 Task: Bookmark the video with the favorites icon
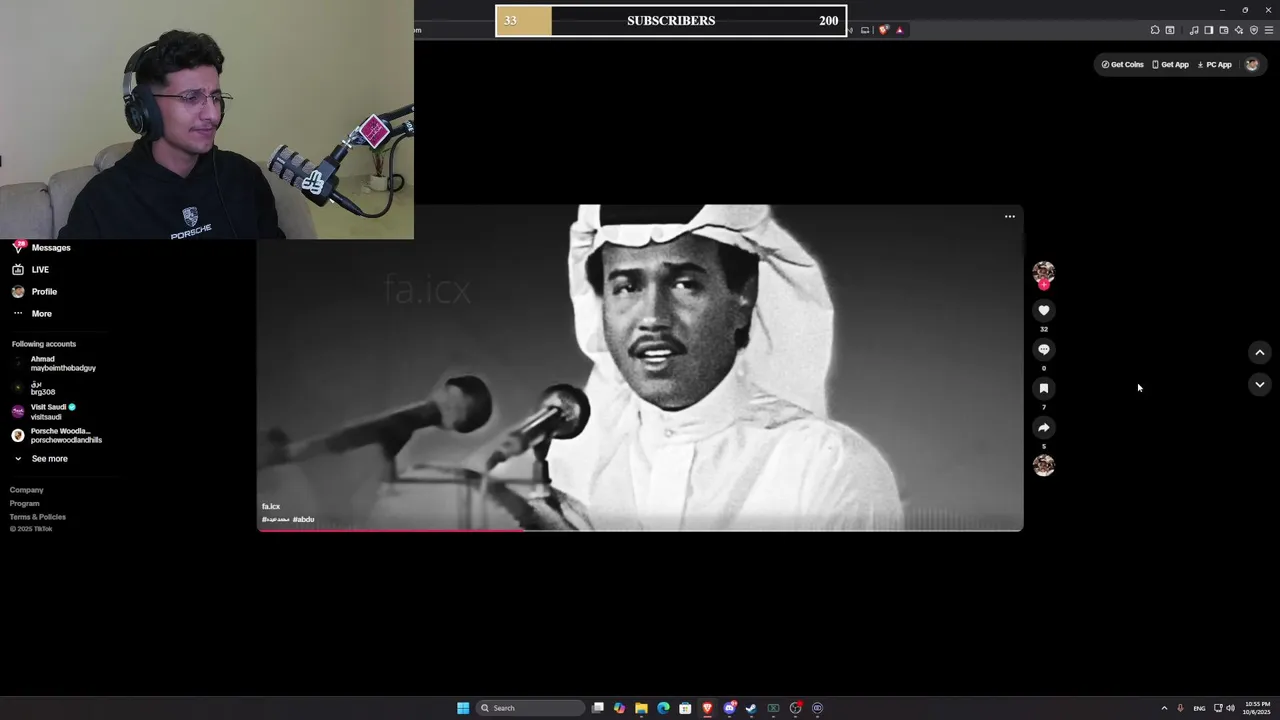click(x=1043, y=388)
